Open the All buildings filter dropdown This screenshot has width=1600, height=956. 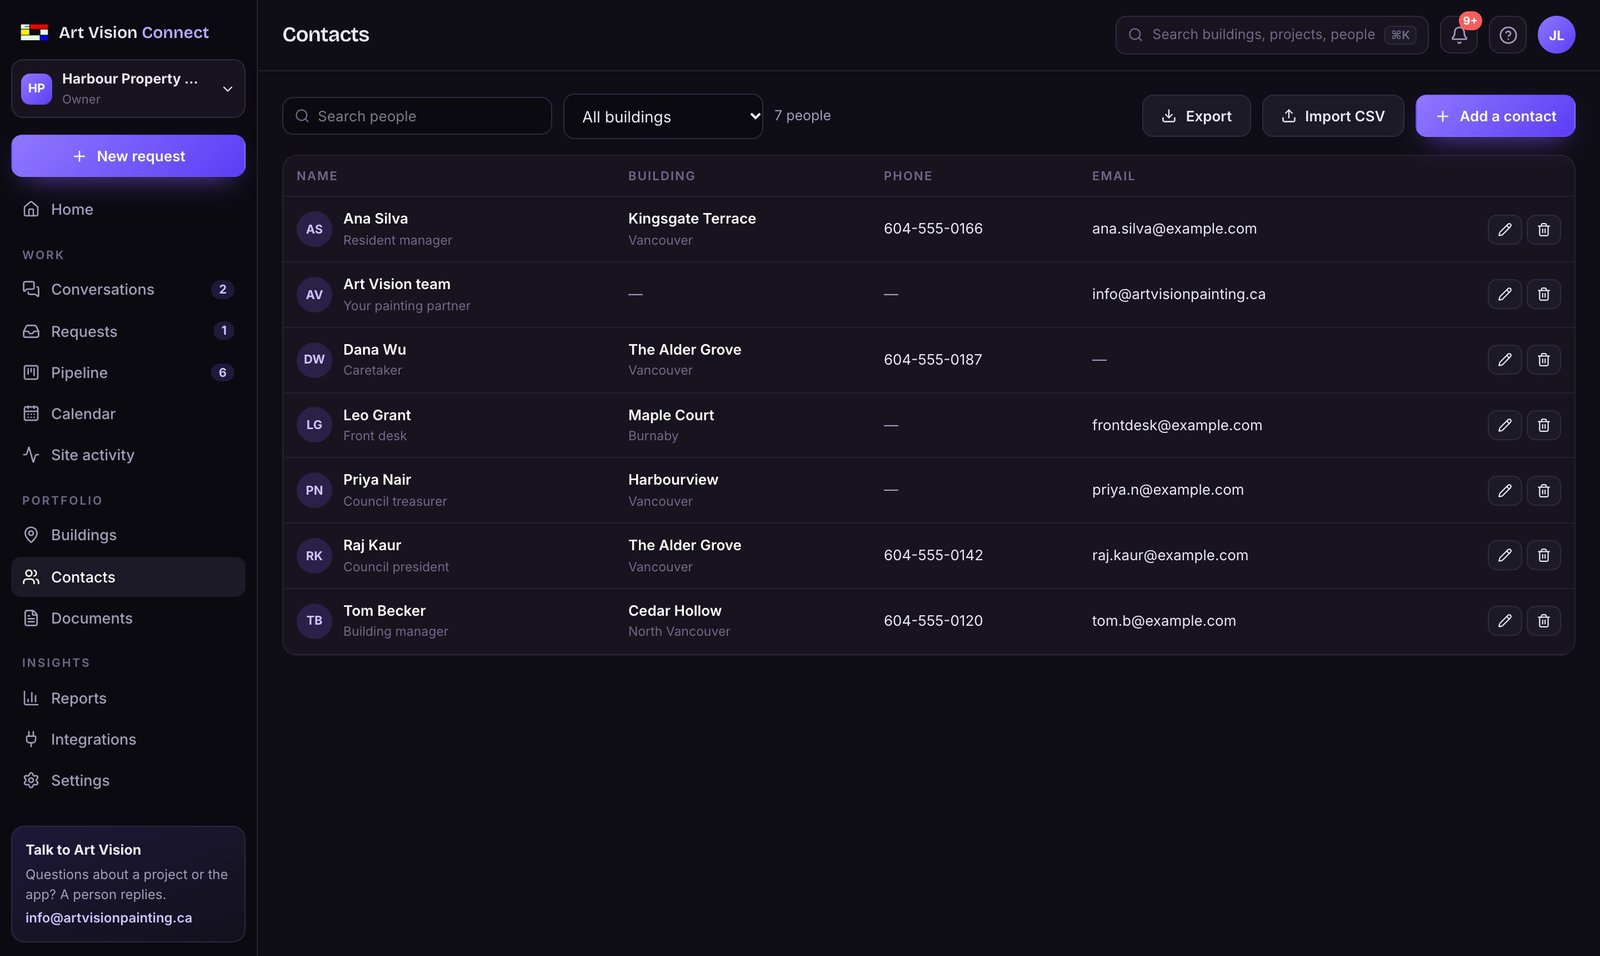click(x=663, y=116)
